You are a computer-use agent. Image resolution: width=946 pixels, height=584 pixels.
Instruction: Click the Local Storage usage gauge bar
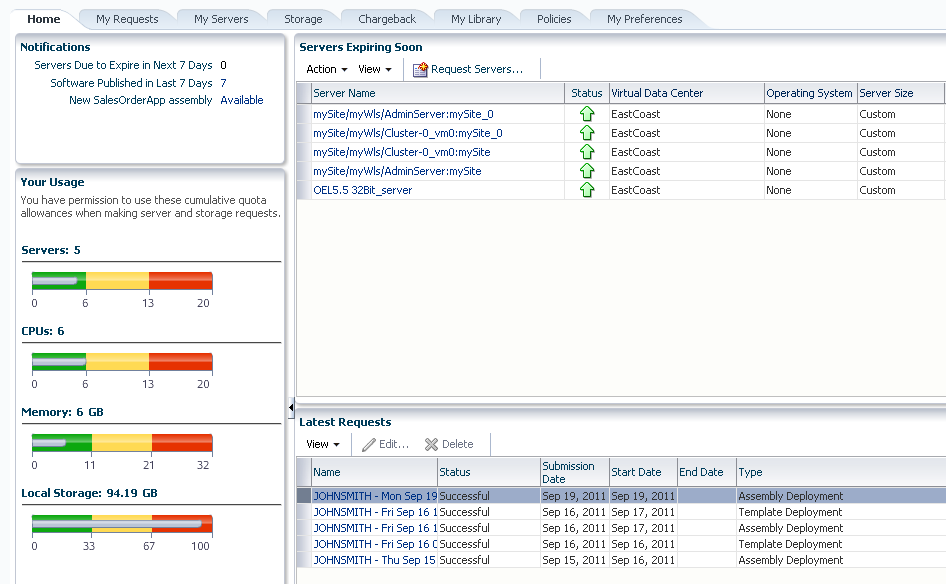tap(122, 524)
